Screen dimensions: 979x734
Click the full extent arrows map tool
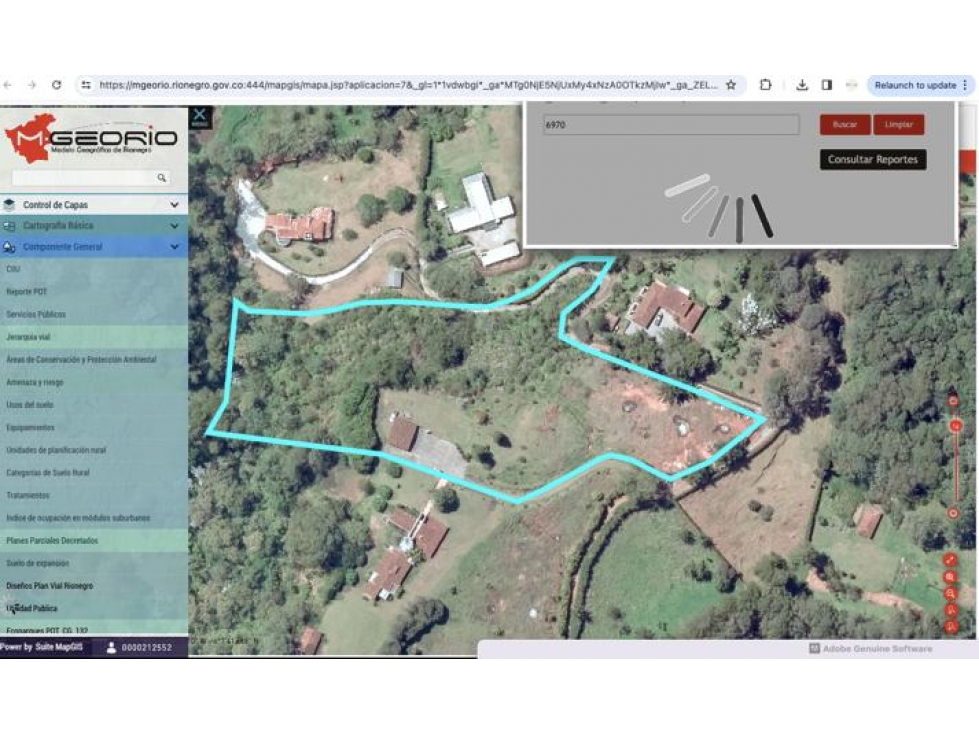click(x=950, y=560)
